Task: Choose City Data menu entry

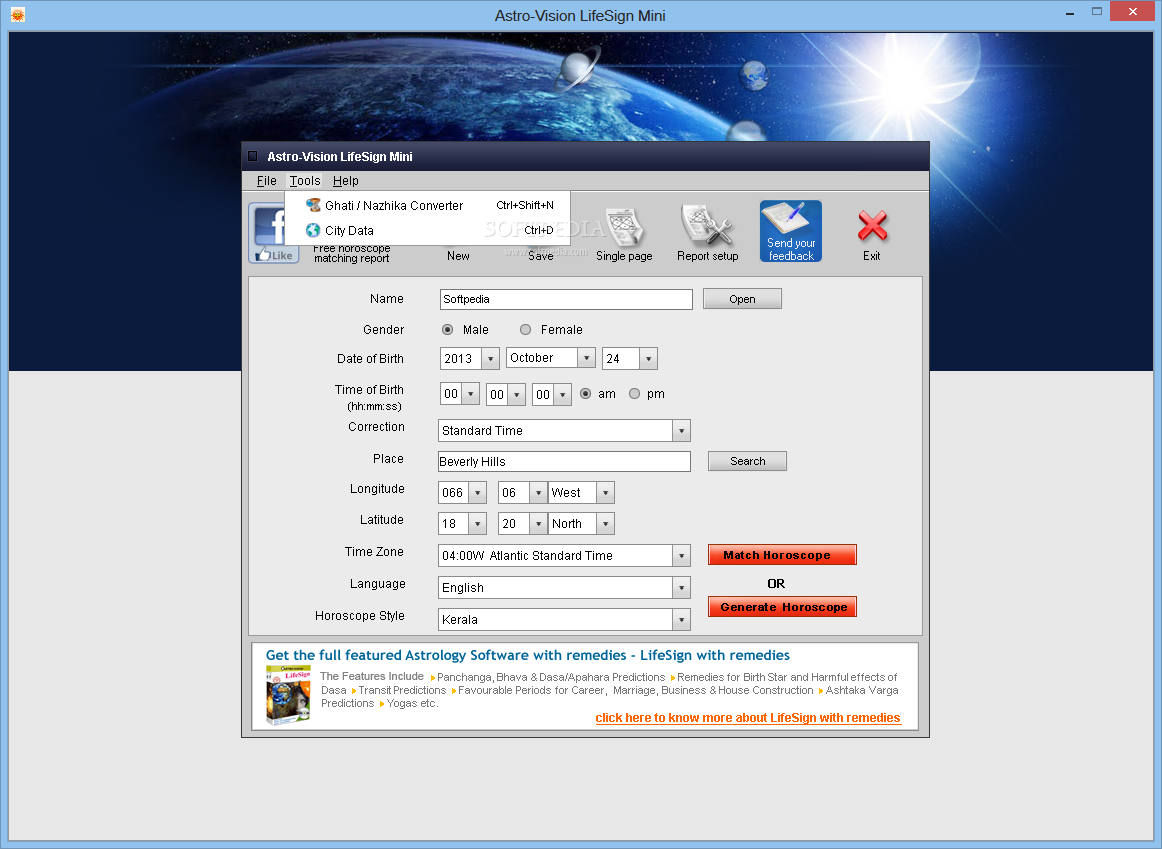Action: (428, 230)
